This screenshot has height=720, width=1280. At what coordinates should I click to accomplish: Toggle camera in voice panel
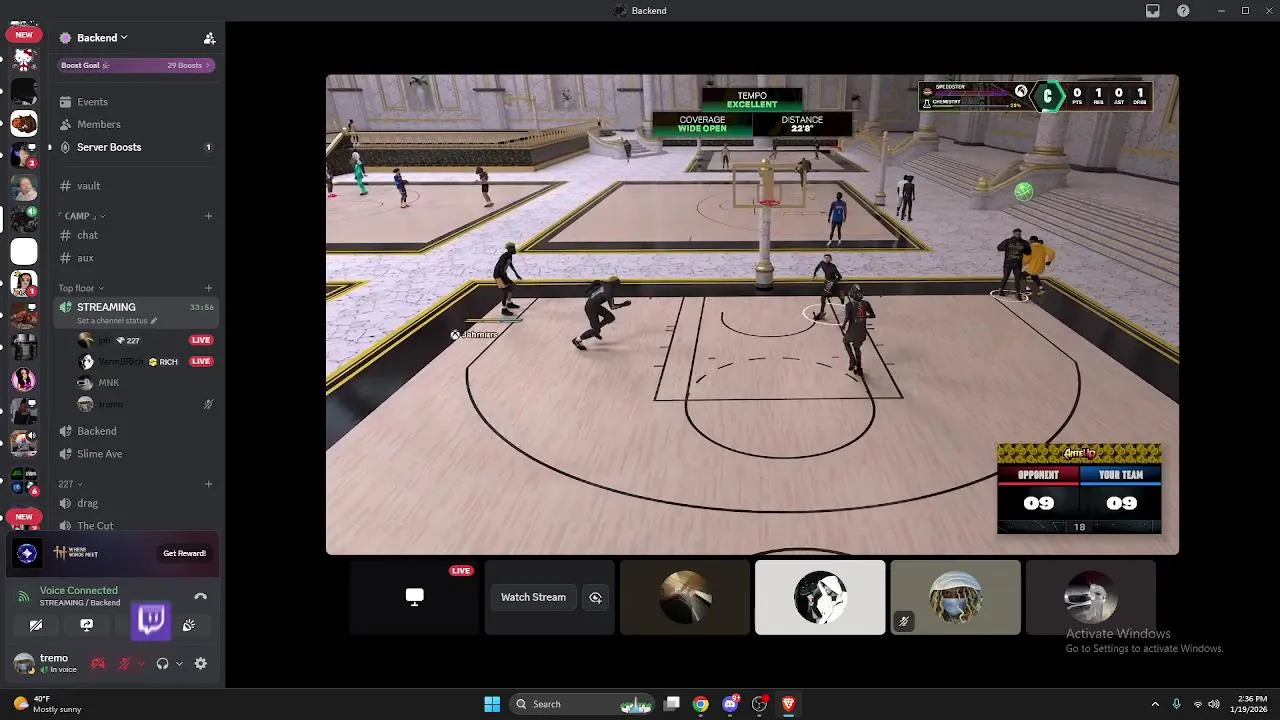pos(36,625)
